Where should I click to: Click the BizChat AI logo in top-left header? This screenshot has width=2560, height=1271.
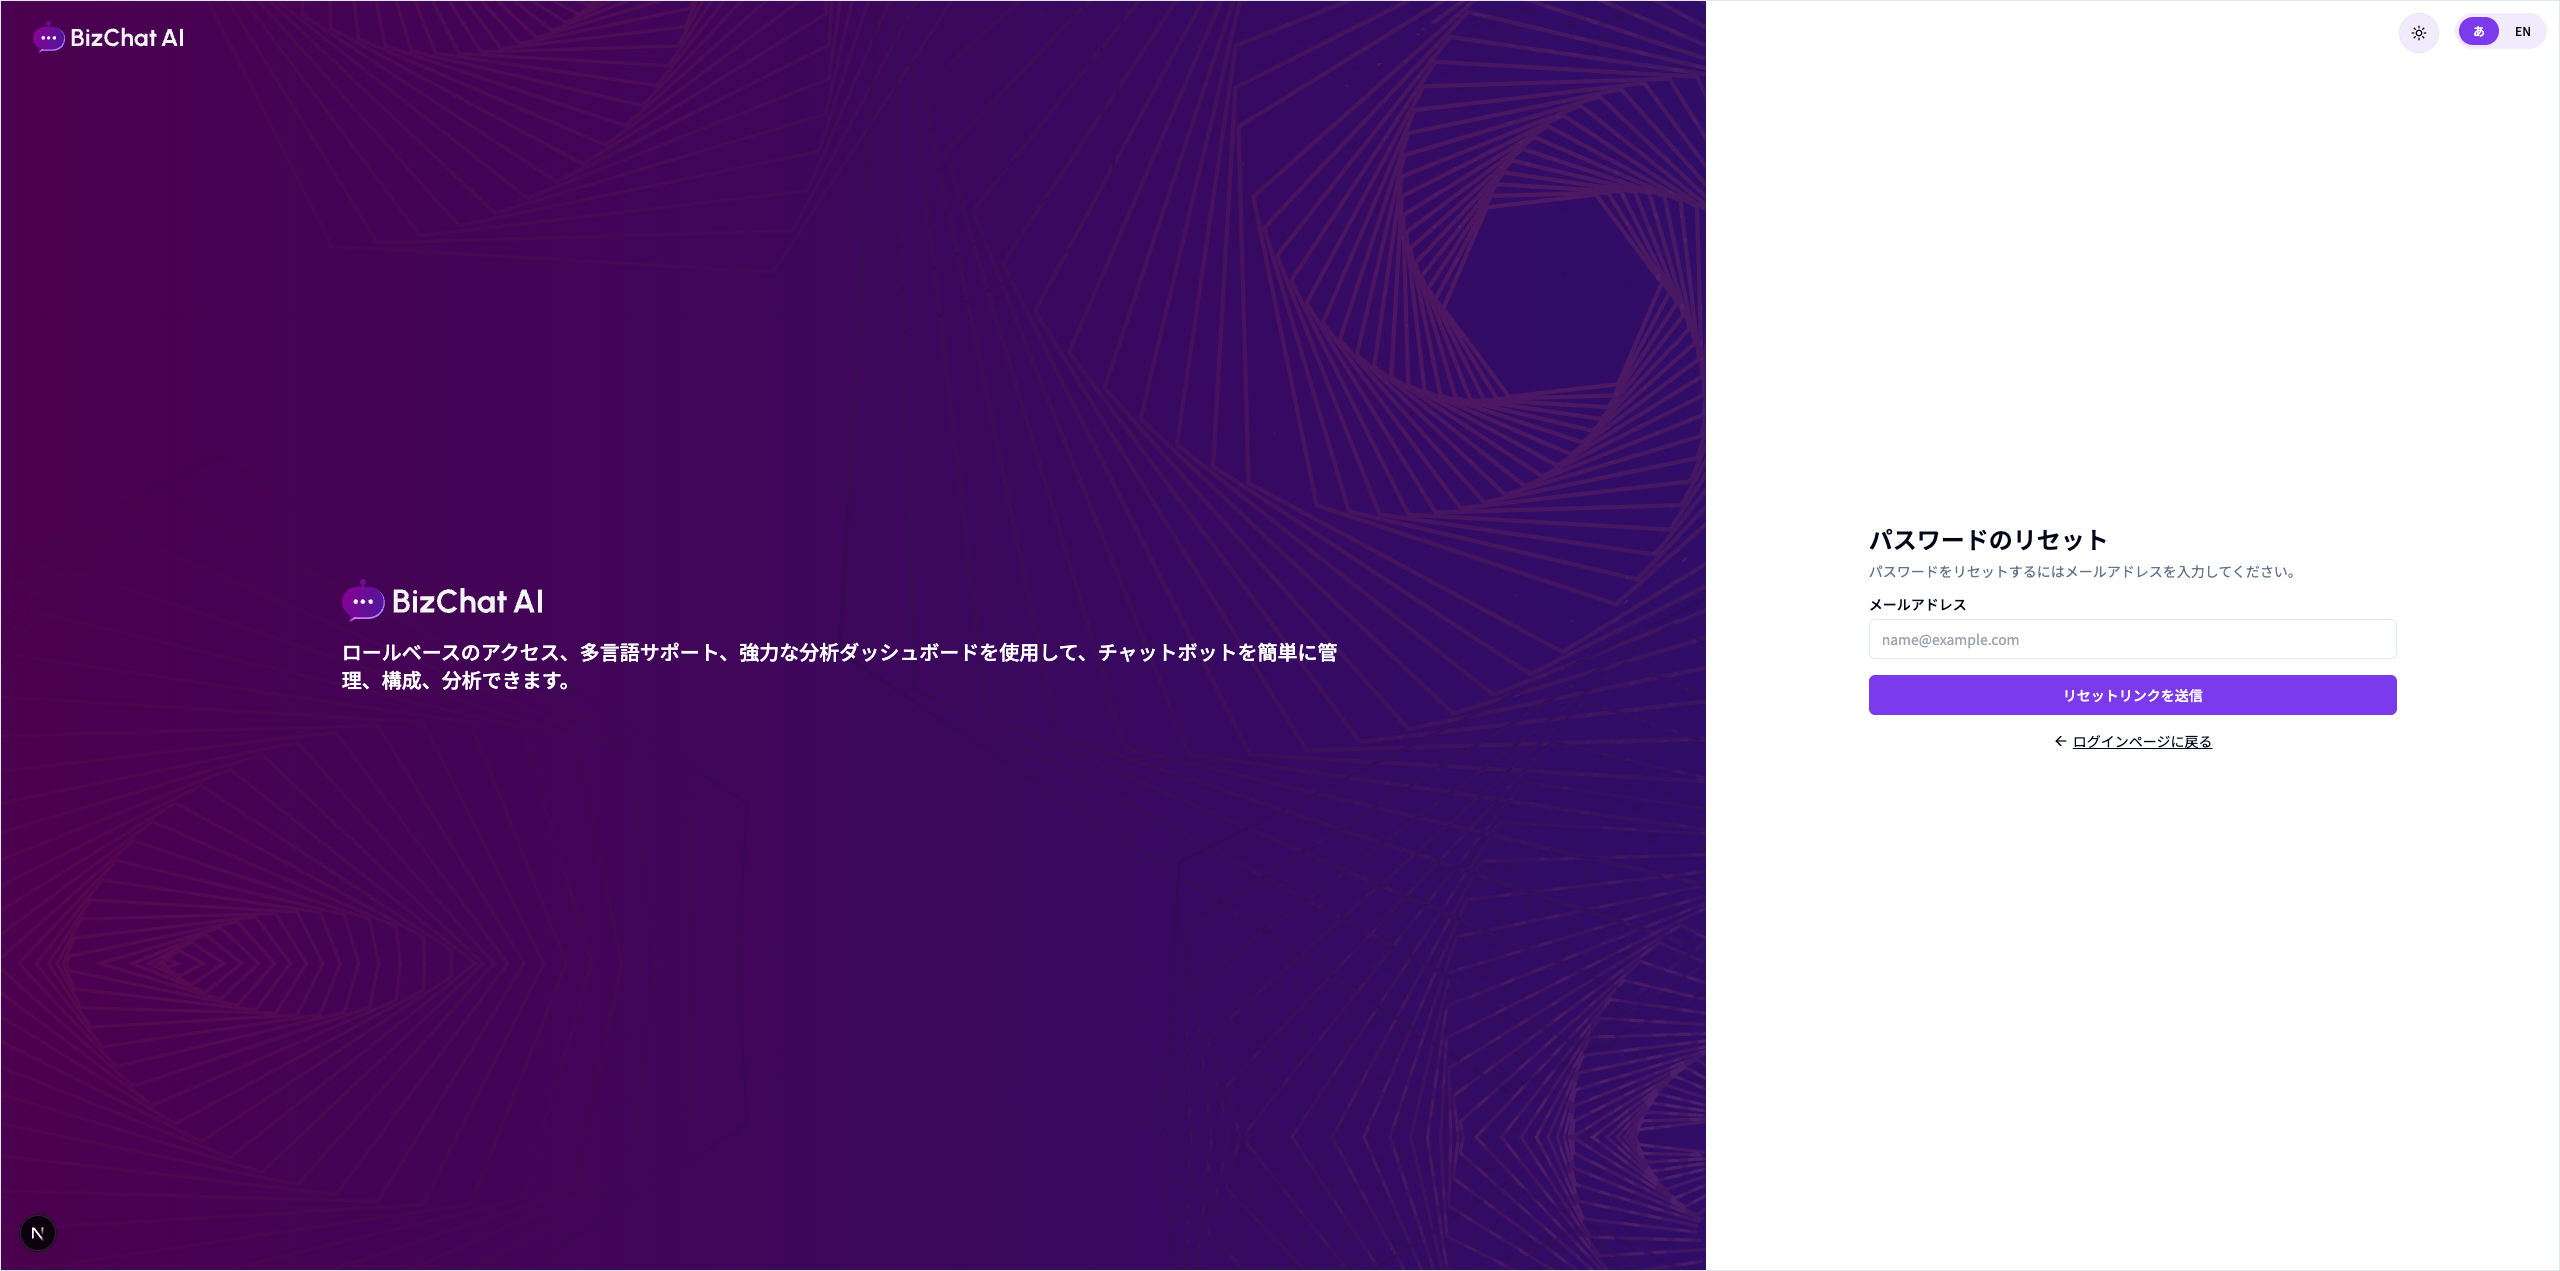pos(109,38)
